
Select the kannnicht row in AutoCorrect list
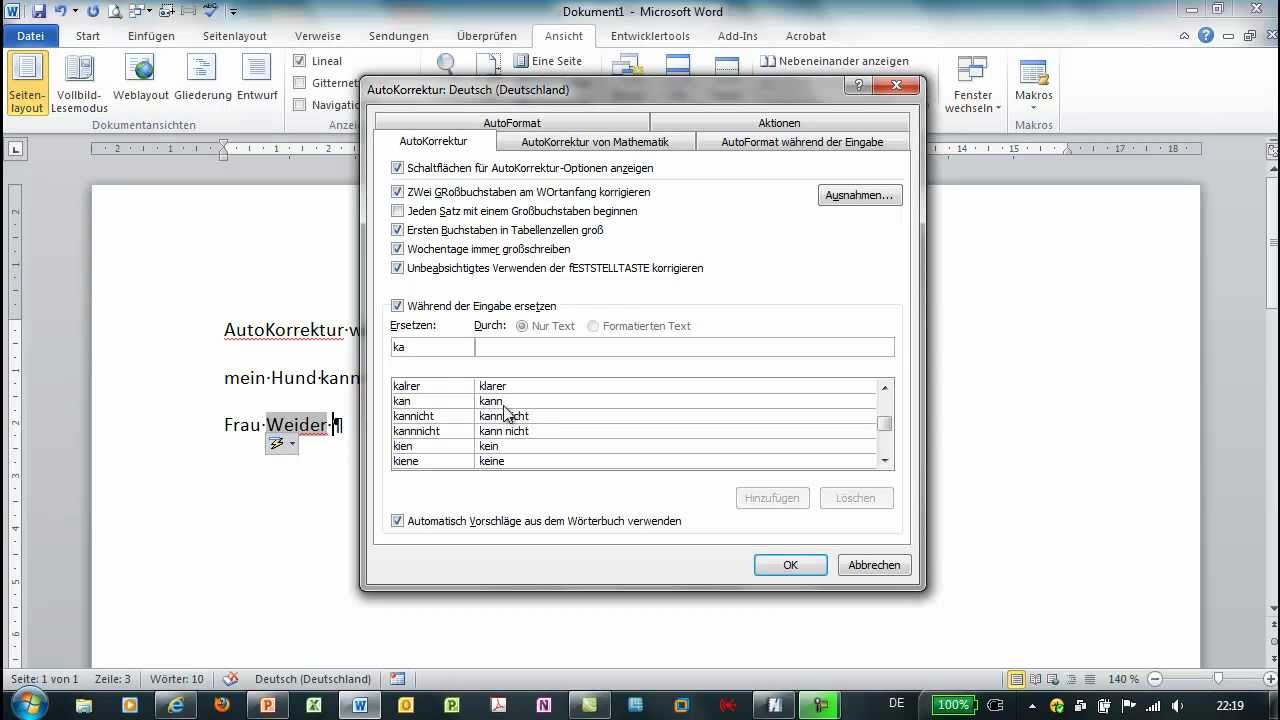point(634,431)
